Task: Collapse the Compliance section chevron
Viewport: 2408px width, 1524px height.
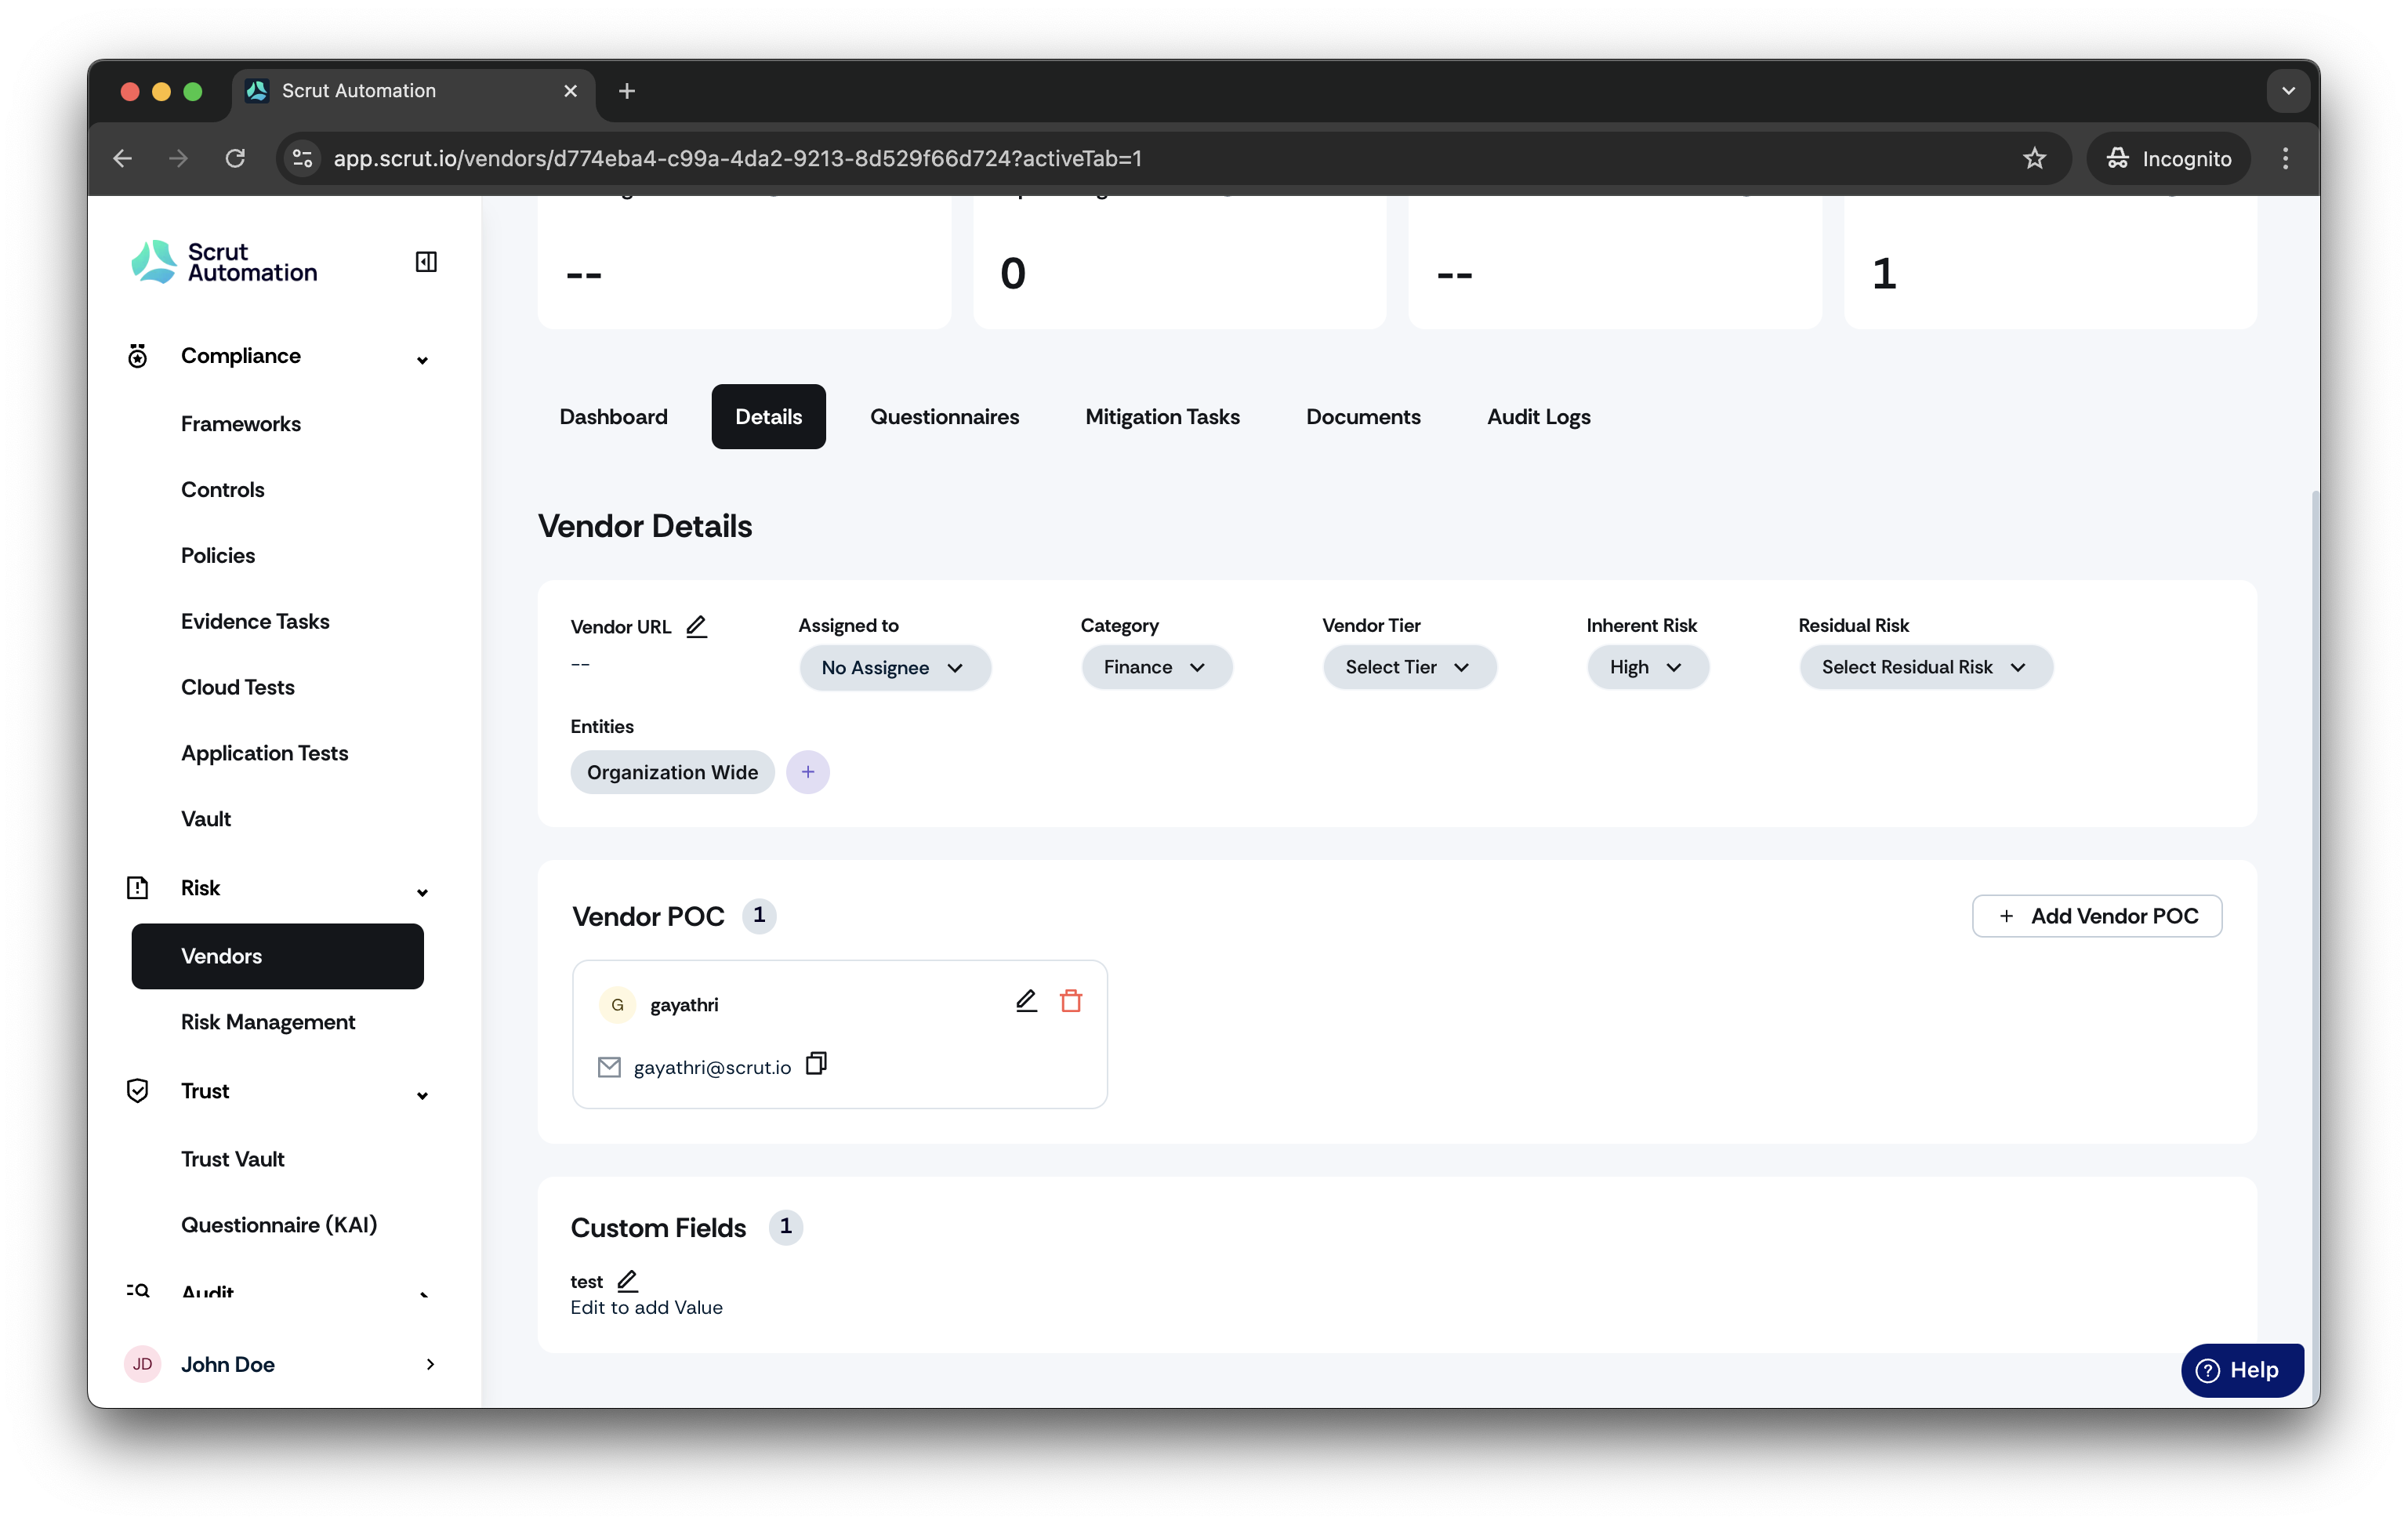Action: pyautogui.click(x=422, y=360)
